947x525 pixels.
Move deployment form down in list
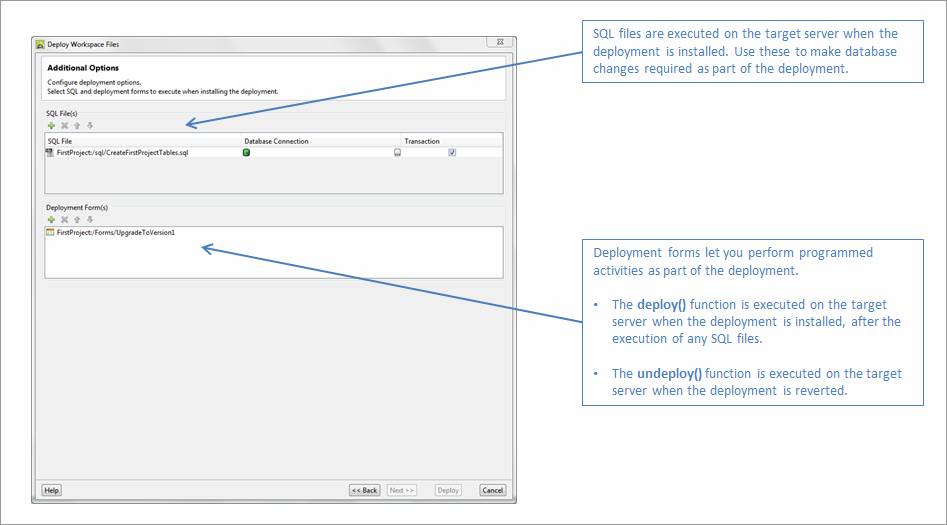click(89, 219)
